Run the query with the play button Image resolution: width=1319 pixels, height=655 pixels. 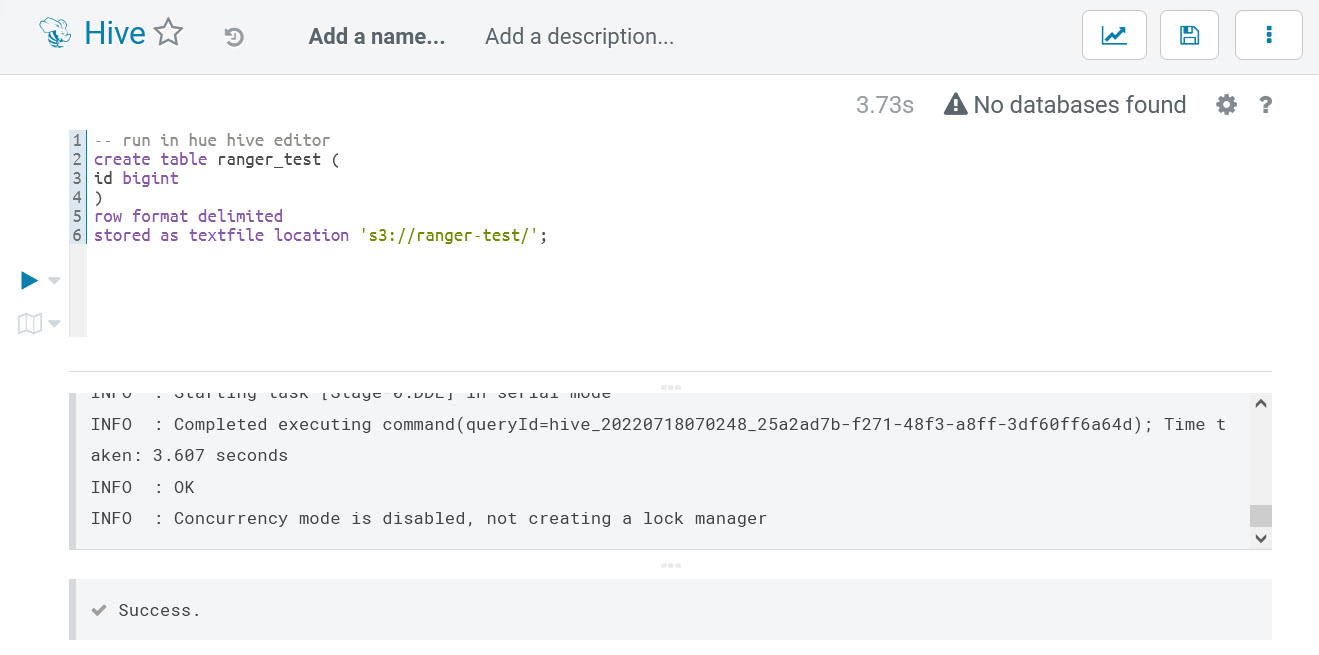click(30, 280)
